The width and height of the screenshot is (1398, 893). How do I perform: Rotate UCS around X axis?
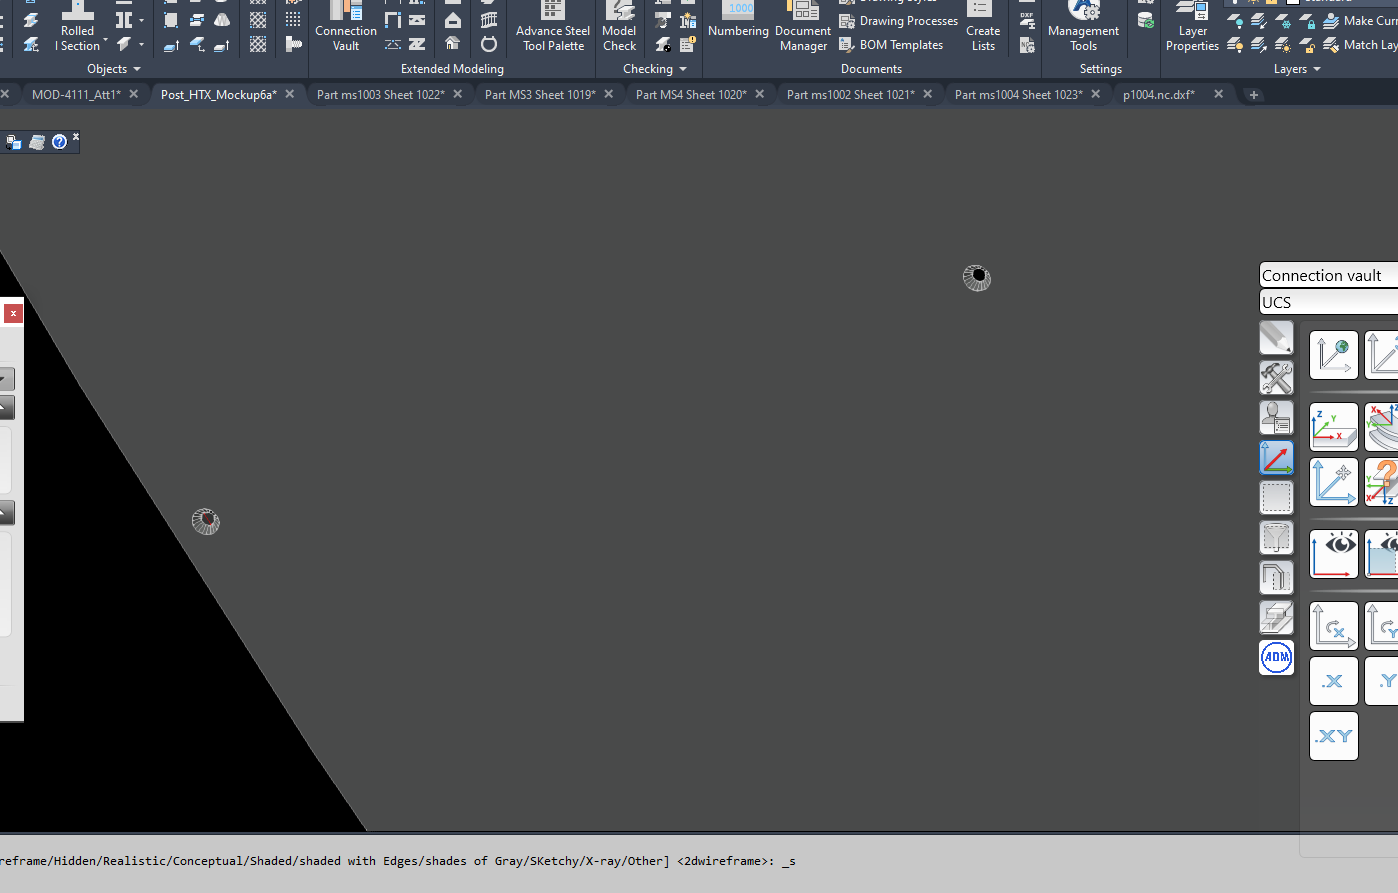click(1334, 626)
